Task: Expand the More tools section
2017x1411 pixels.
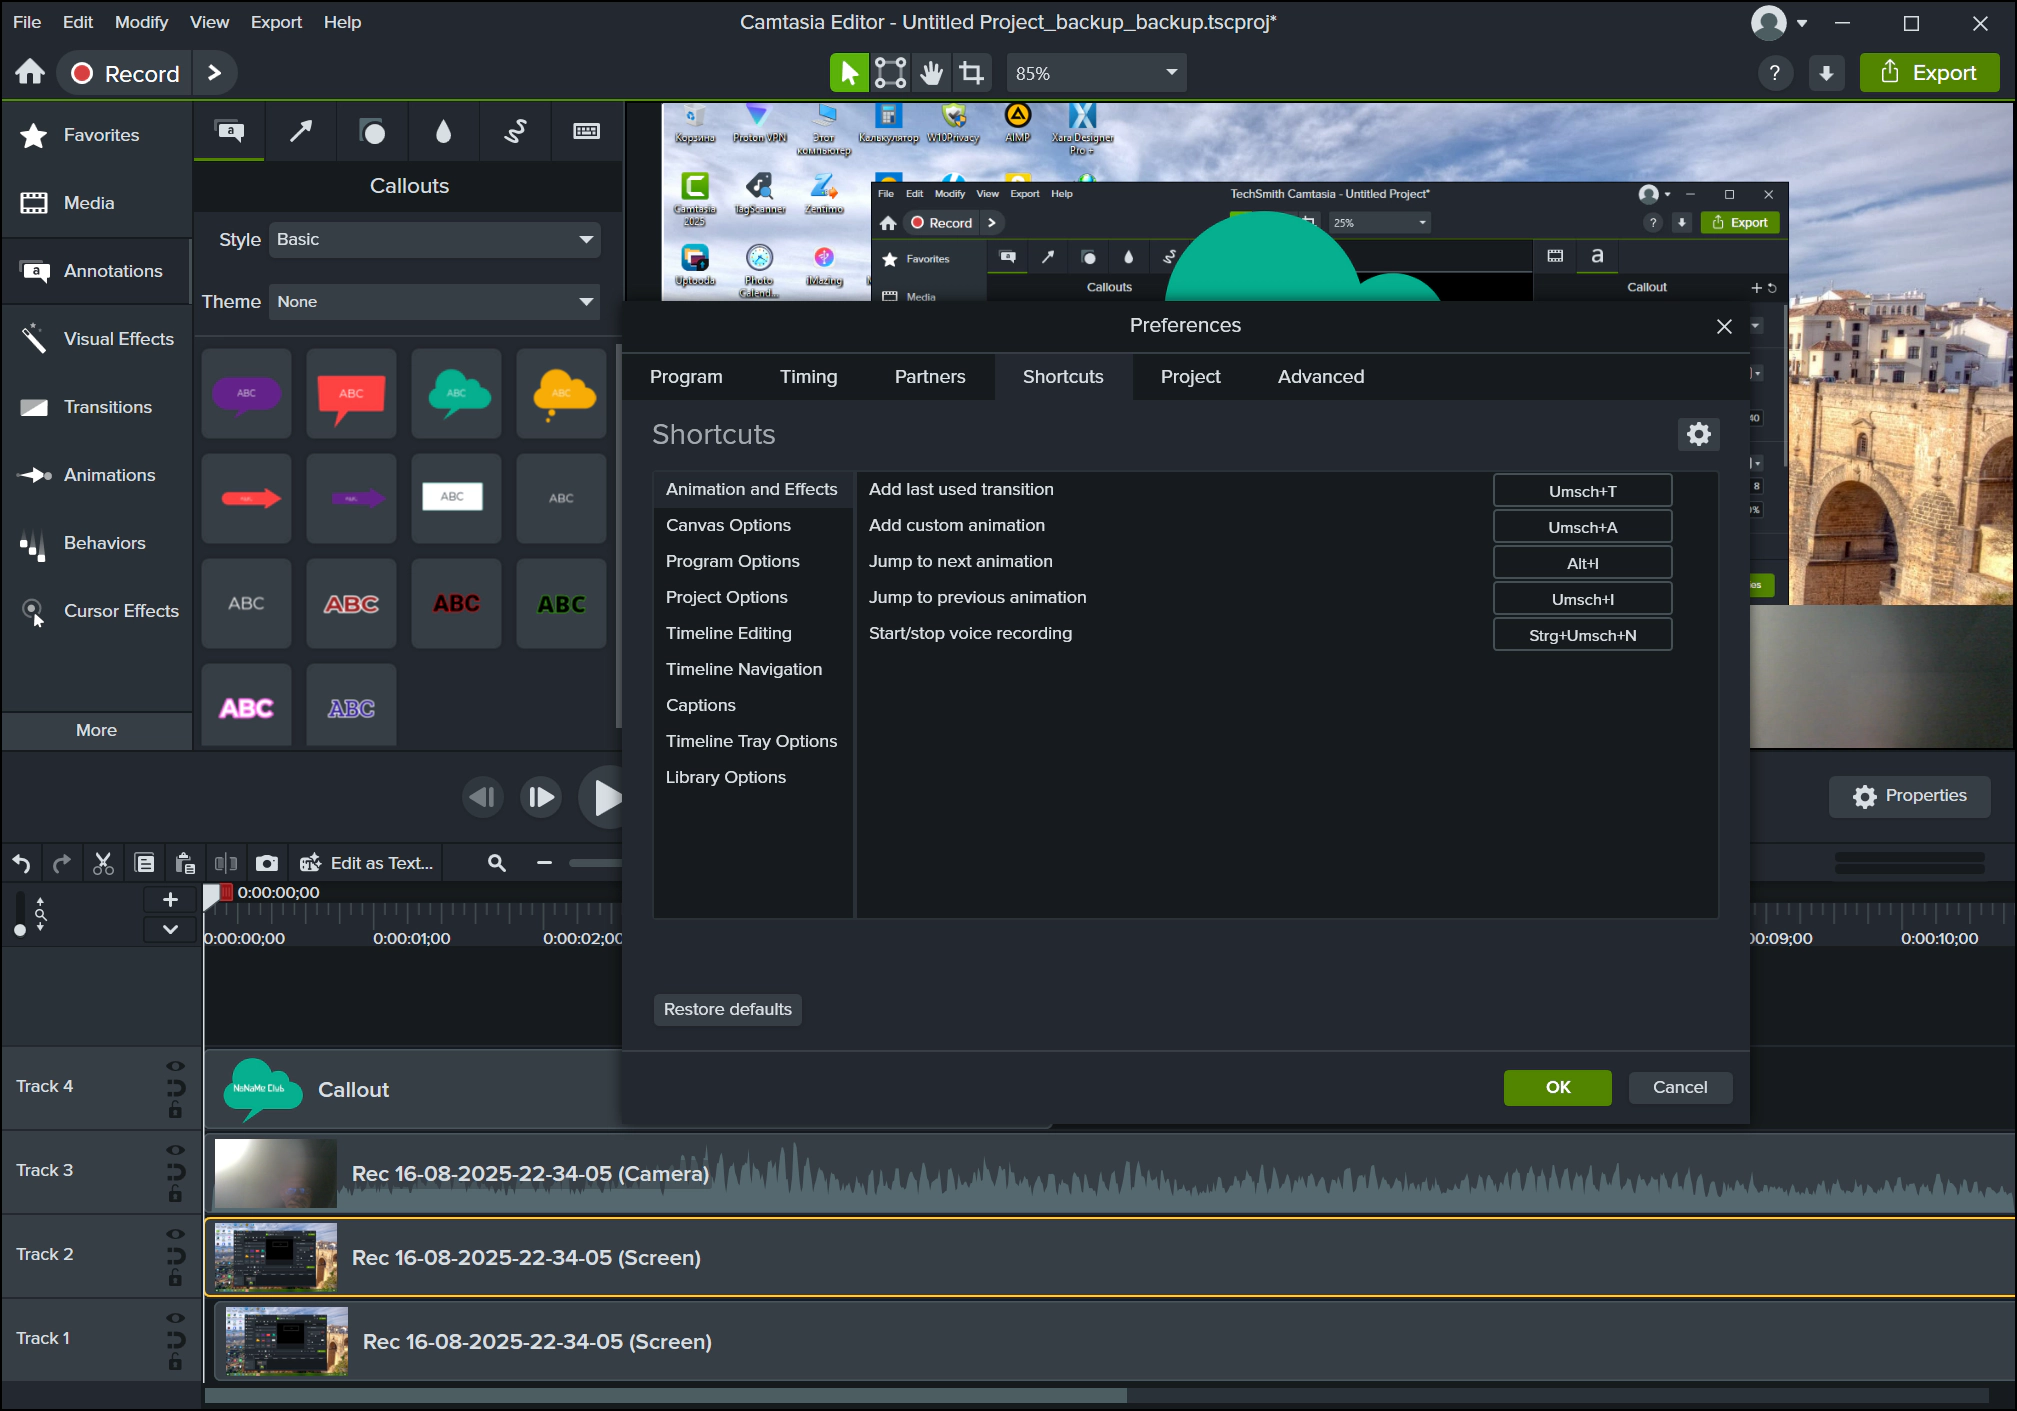Action: pos(96,730)
